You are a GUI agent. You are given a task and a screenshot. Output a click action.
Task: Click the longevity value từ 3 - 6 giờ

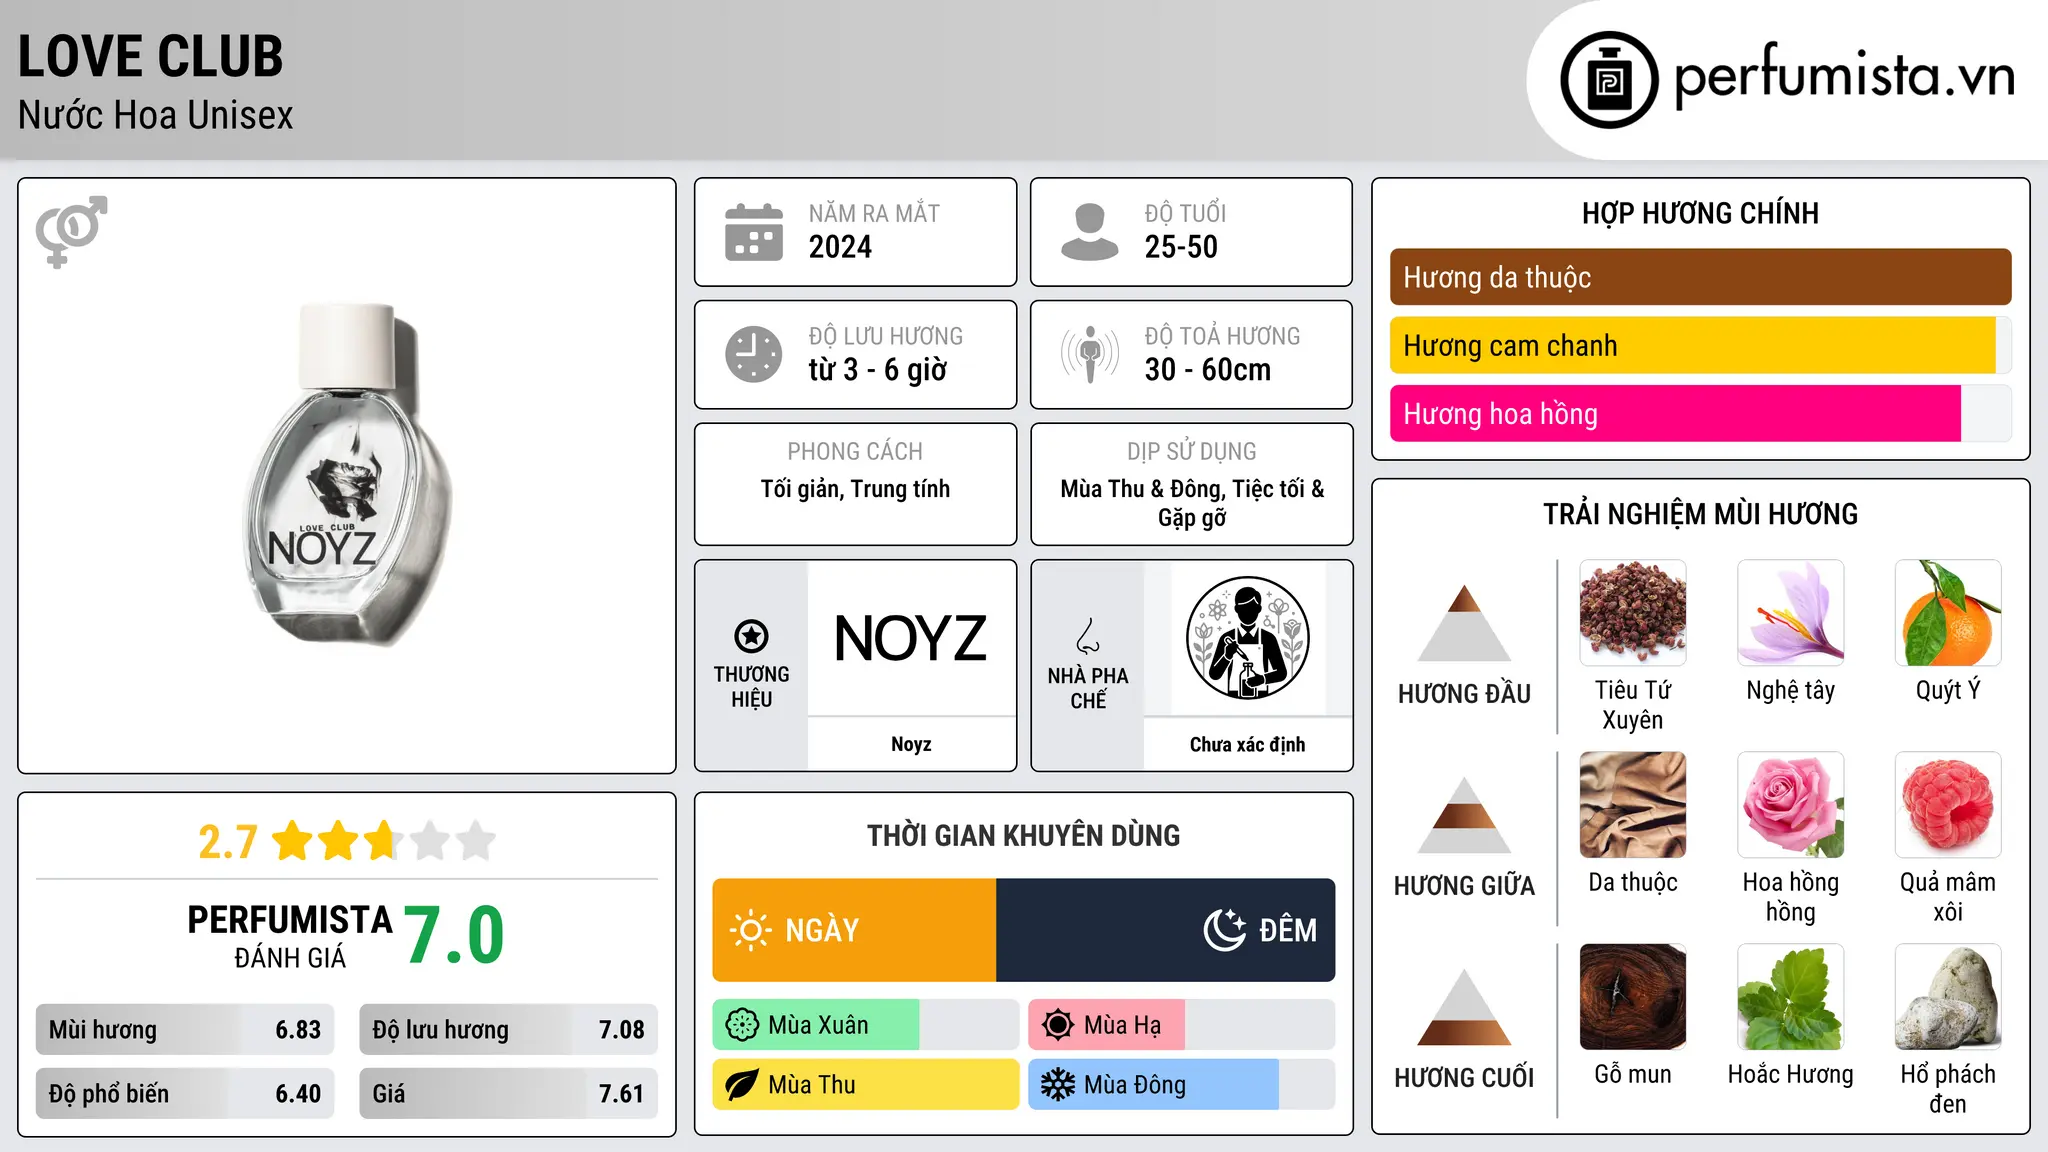point(877,370)
